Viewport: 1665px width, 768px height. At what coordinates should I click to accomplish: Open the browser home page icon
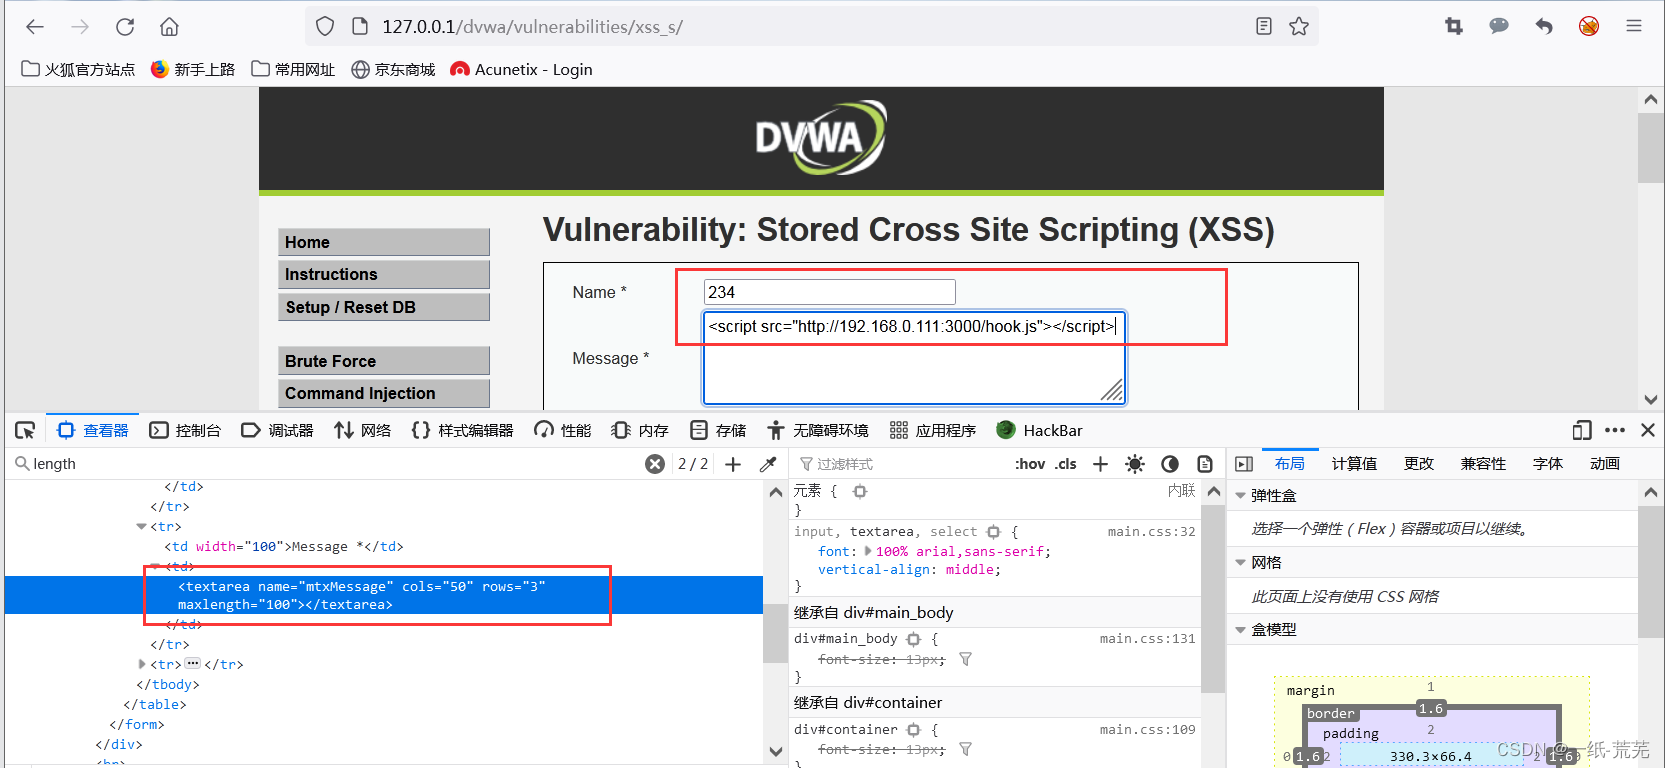coord(170,27)
